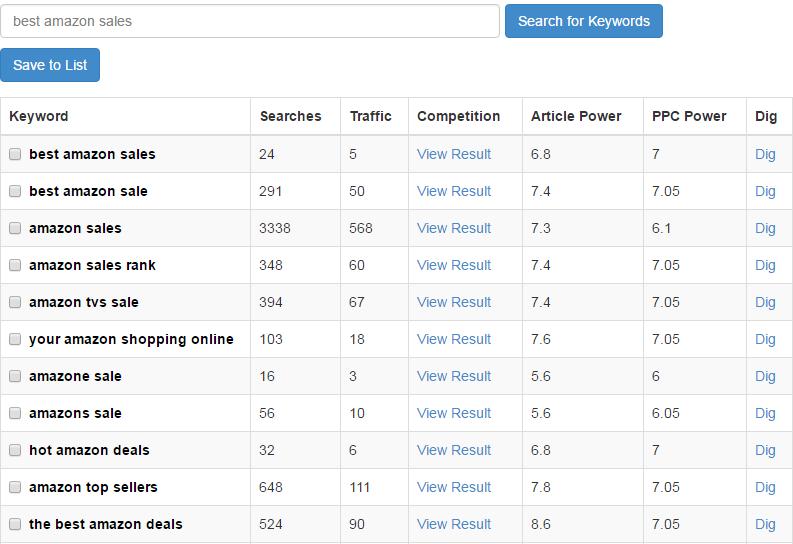Check the box for 'best amazon sales'

tap(15, 154)
